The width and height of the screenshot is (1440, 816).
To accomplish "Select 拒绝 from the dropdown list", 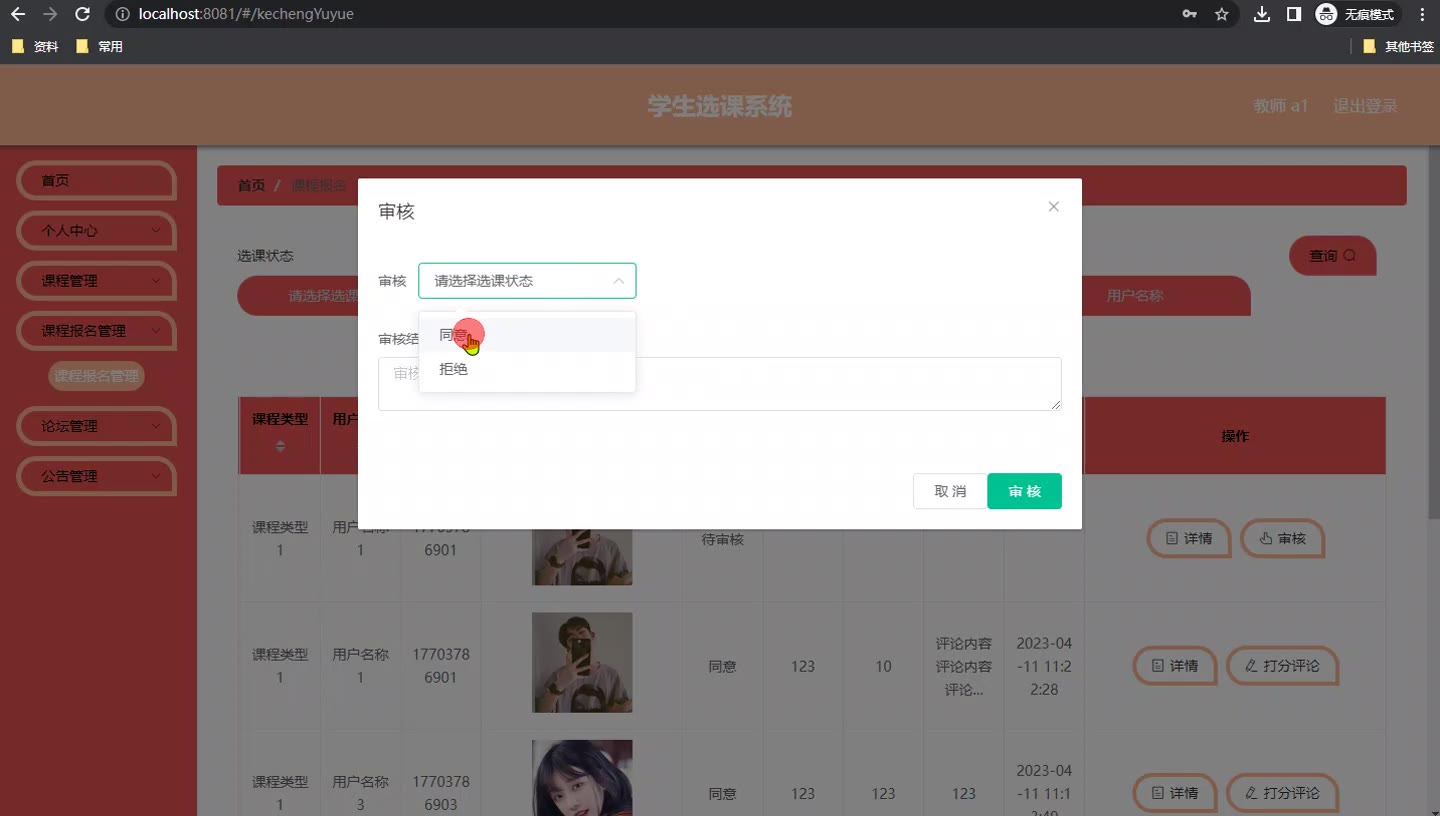I will 527,369.
